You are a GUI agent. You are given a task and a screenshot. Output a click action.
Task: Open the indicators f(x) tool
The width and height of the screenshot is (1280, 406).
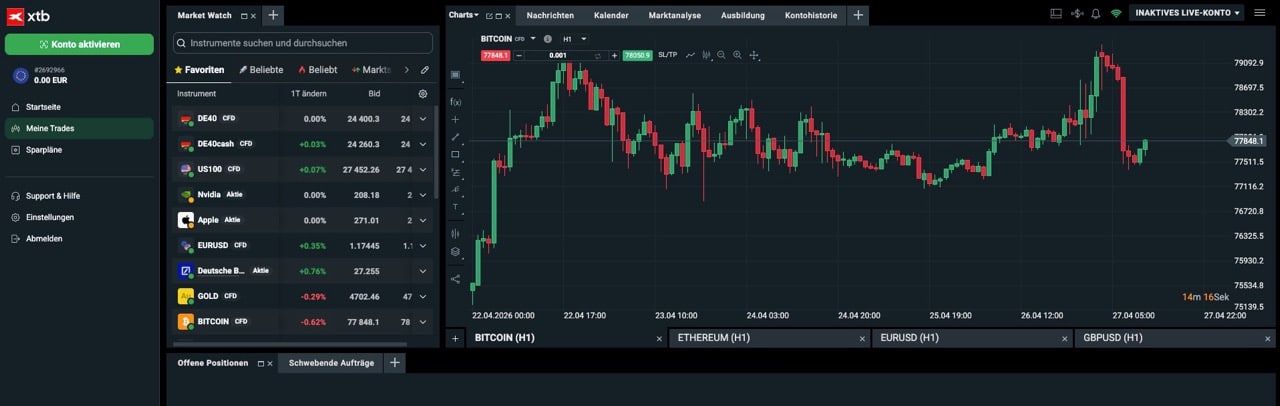coord(456,102)
